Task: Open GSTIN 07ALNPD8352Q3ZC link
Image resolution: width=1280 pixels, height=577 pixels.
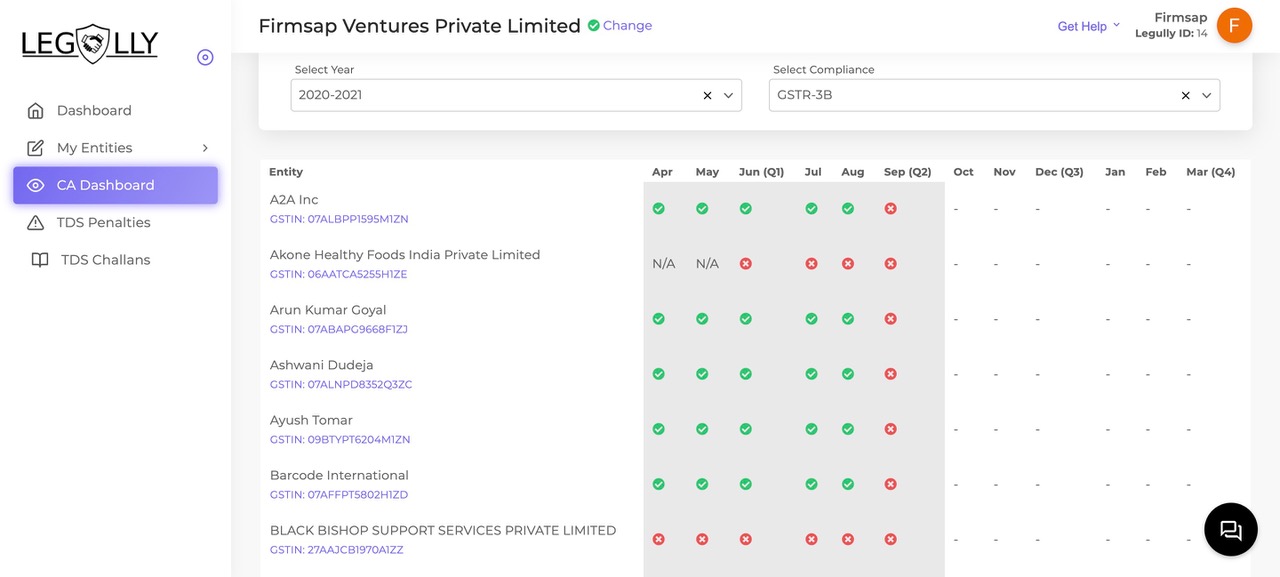Action: (341, 384)
